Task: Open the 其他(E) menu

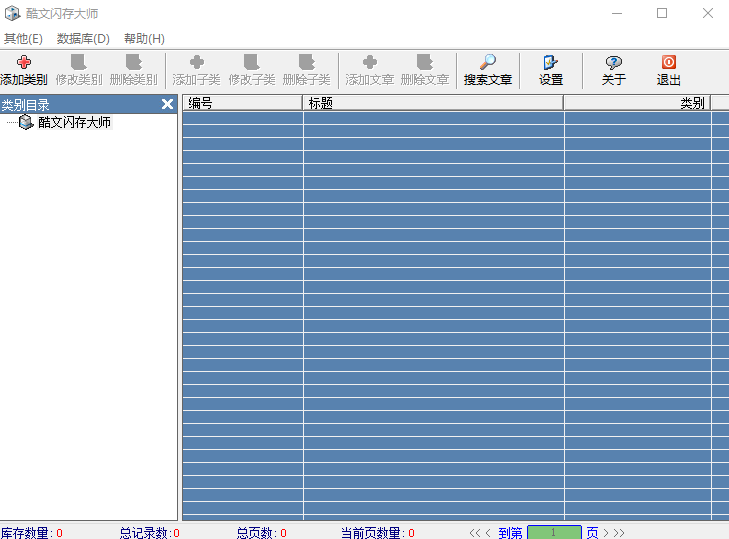Action: (23, 39)
